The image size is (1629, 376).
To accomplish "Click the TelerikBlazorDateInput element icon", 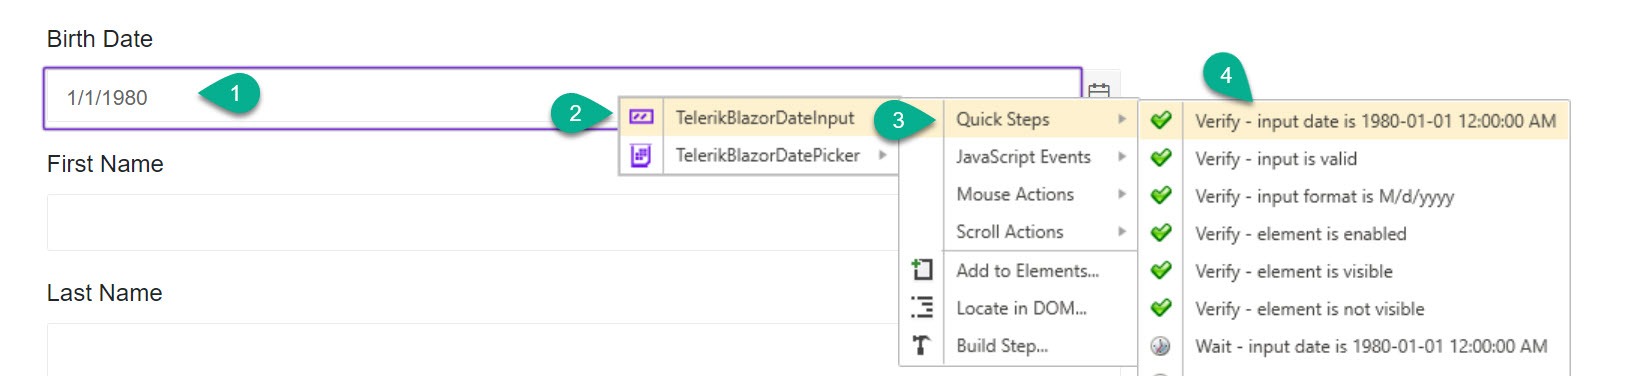I will coord(641,117).
